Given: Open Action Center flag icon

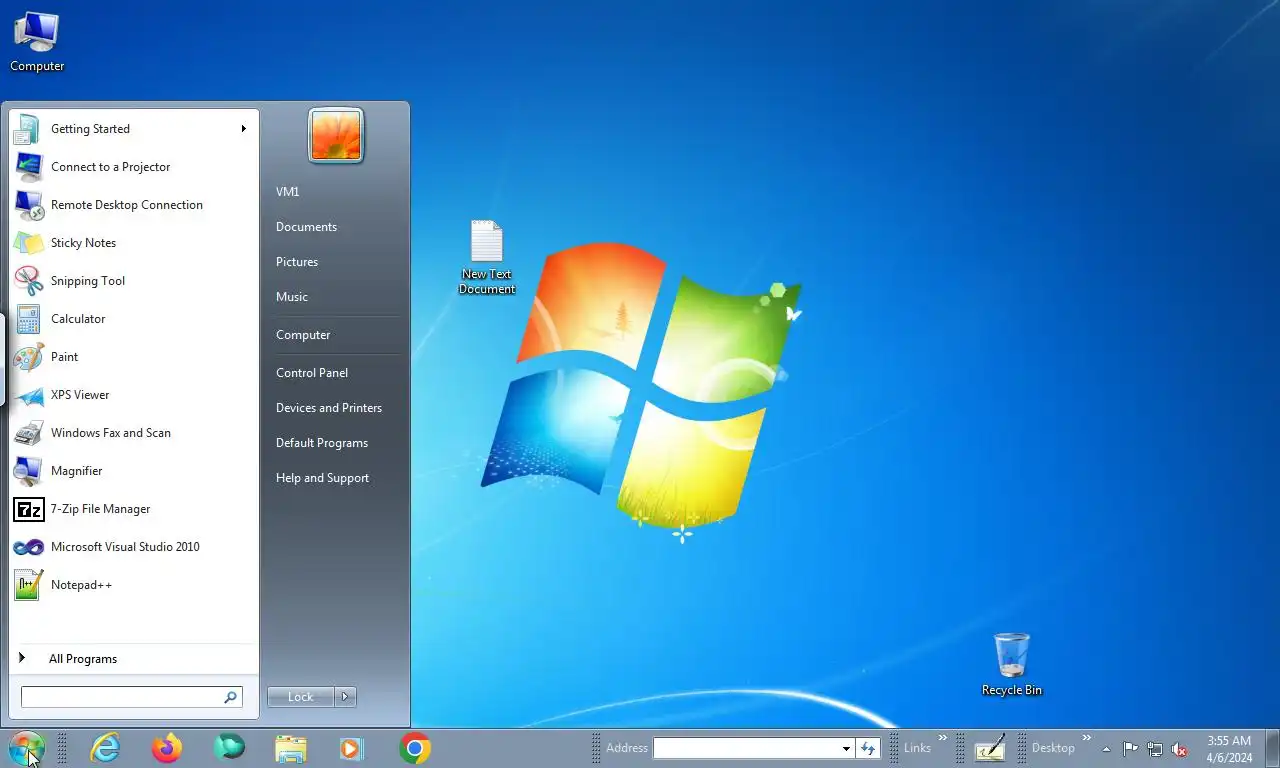Looking at the screenshot, I should 1130,749.
